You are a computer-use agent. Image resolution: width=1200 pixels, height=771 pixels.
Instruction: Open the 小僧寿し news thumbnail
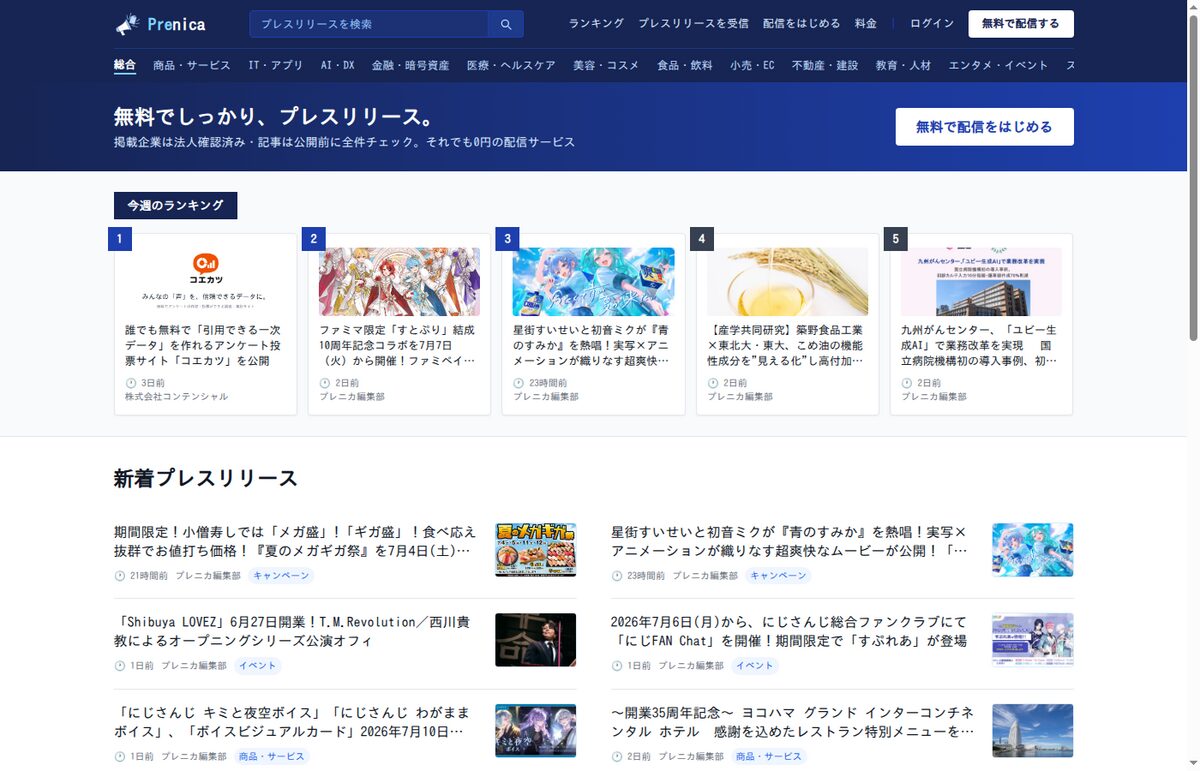(x=535, y=549)
